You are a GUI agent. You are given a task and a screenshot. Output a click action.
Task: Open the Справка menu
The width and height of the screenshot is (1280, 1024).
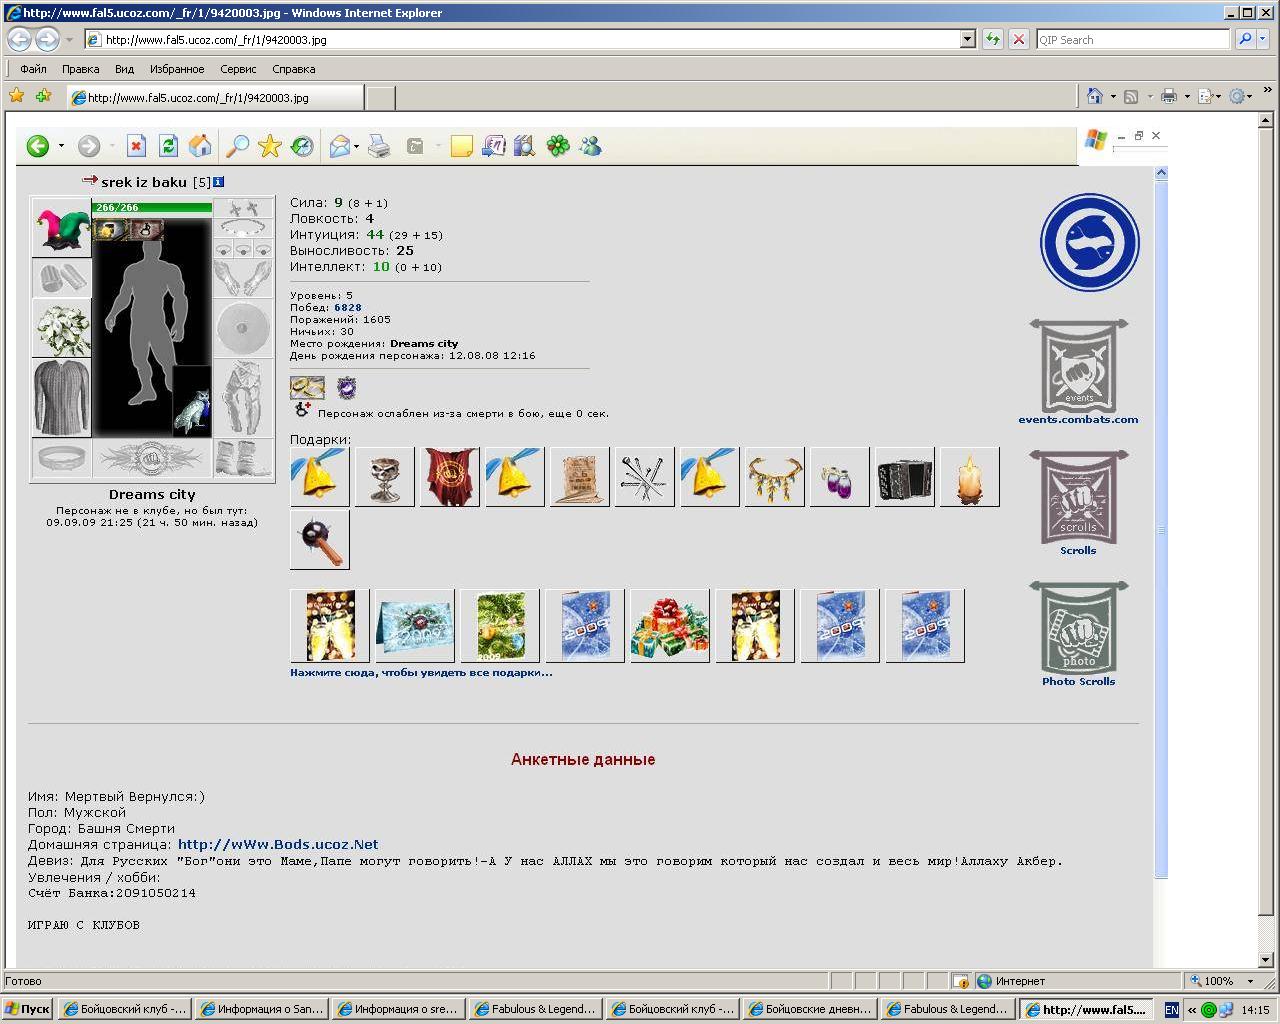294,69
